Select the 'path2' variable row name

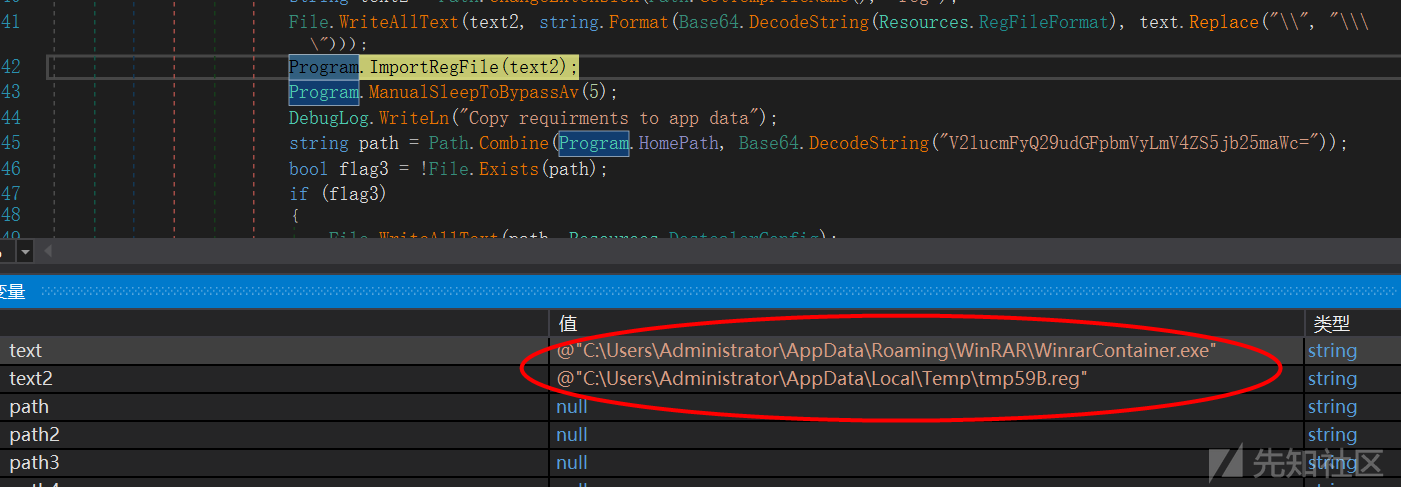pos(34,434)
